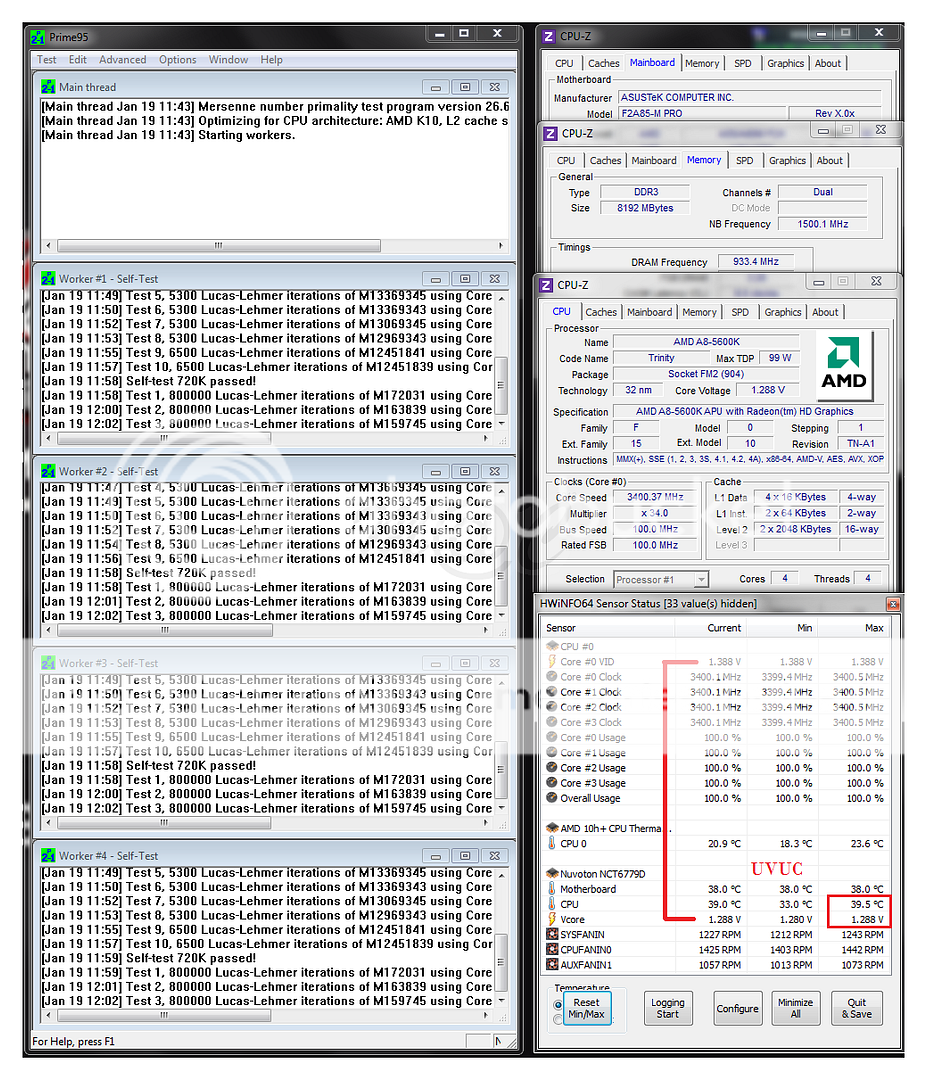This screenshot has height=1080, width=927.
Task: Click the Main thread horizontal scrollbar thumb
Action: click(x=218, y=246)
